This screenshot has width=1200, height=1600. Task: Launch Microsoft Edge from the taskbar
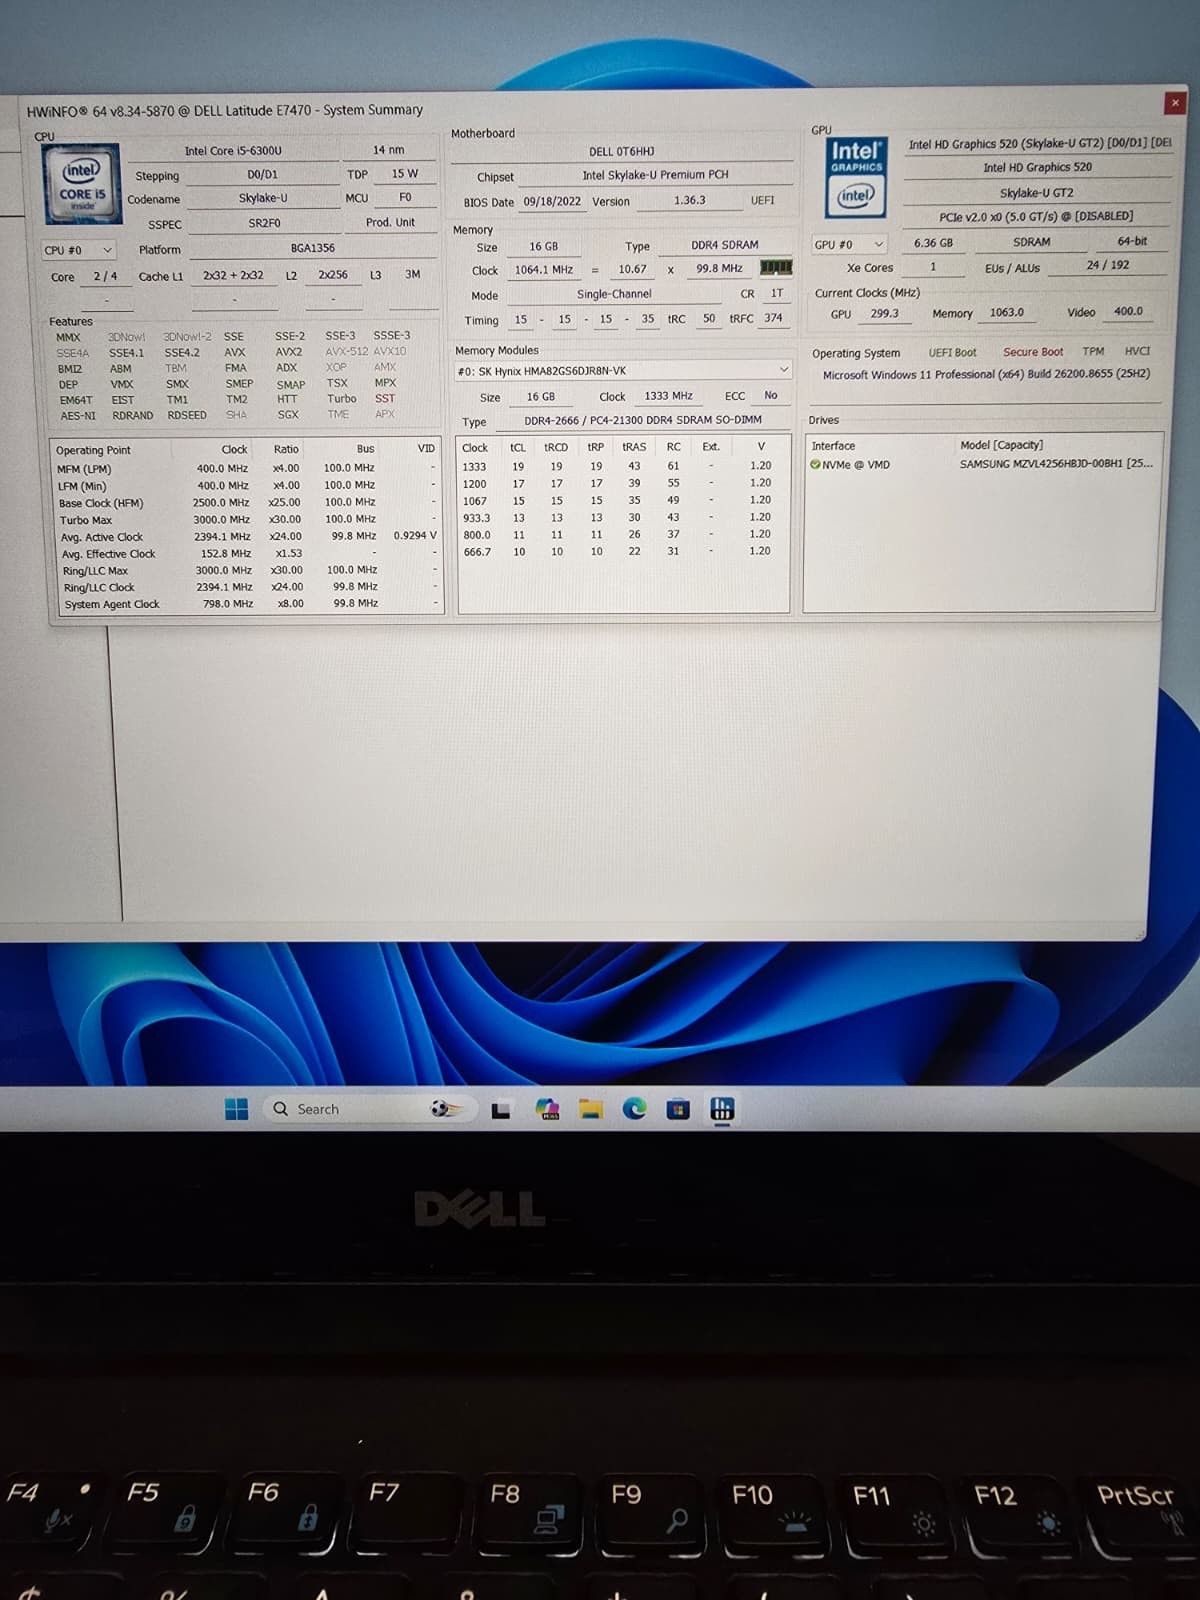click(x=634, y=1108)
